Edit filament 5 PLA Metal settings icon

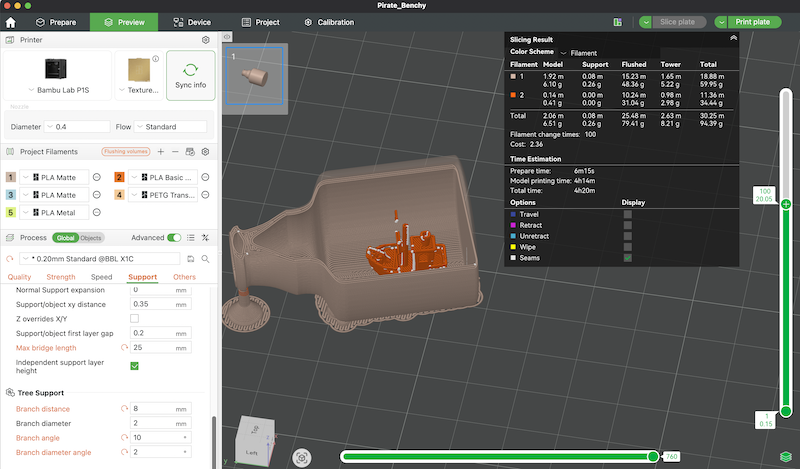(96, 212)
